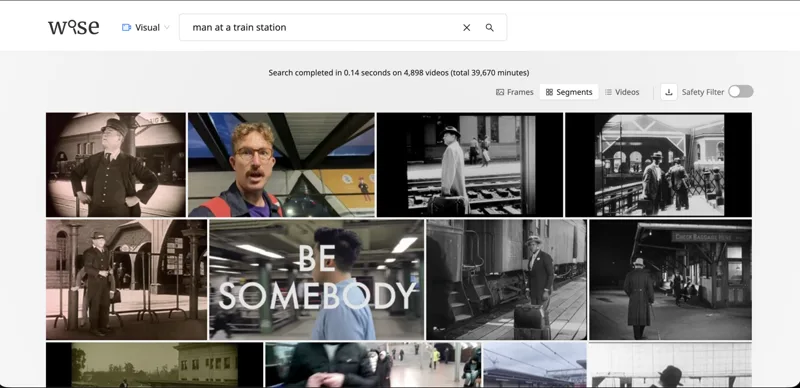Open thumbnail of man in hat by tiled wall
This screenshot has height=388, width=800.
pyautogui.click(x=670, y=365)
